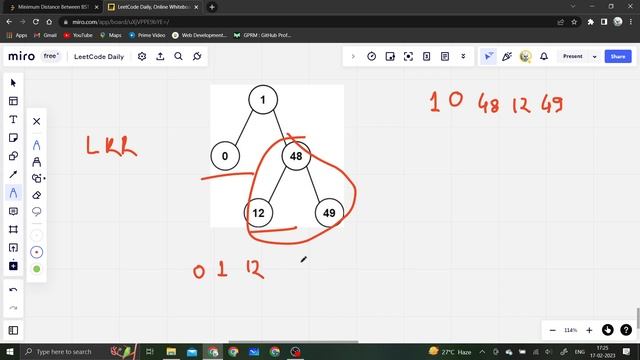Zoom out with the minus button
This screenshot has width=640, height=360.
pos(552,330)
